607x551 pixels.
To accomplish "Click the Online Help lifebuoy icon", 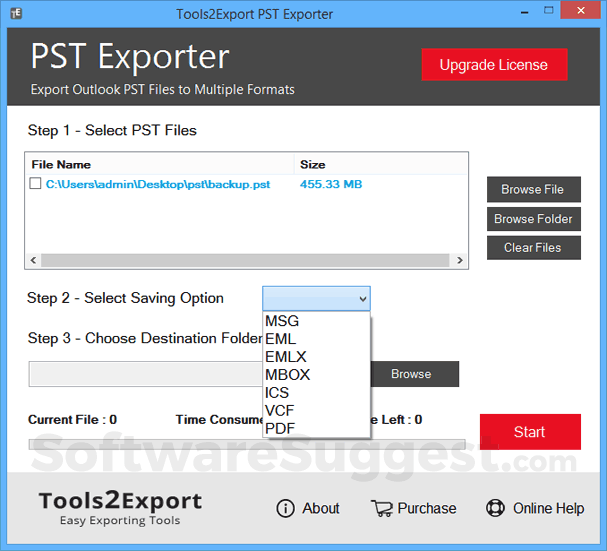I will point(495,508).
